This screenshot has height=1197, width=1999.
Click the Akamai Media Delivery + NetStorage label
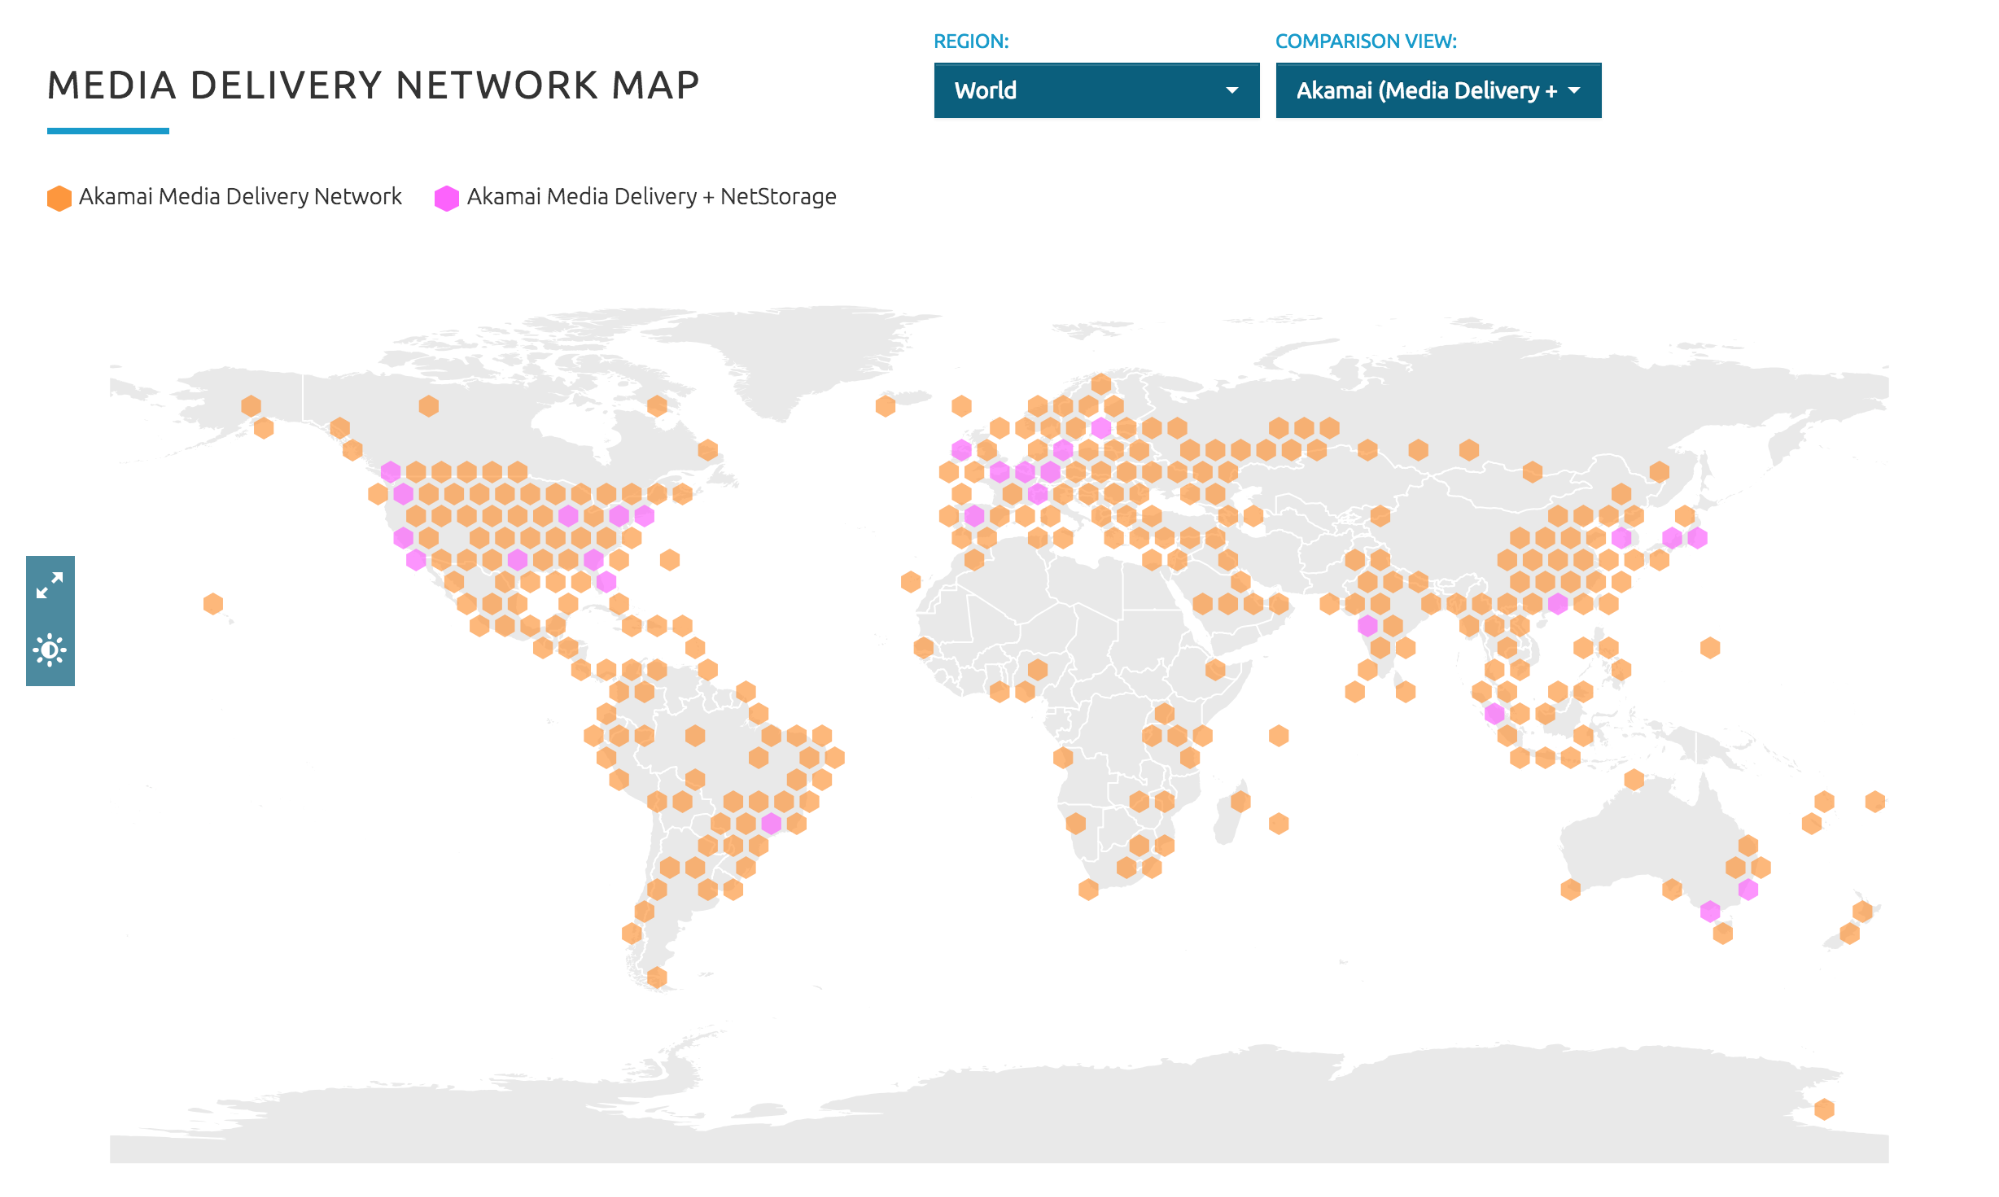pos(651,197)
